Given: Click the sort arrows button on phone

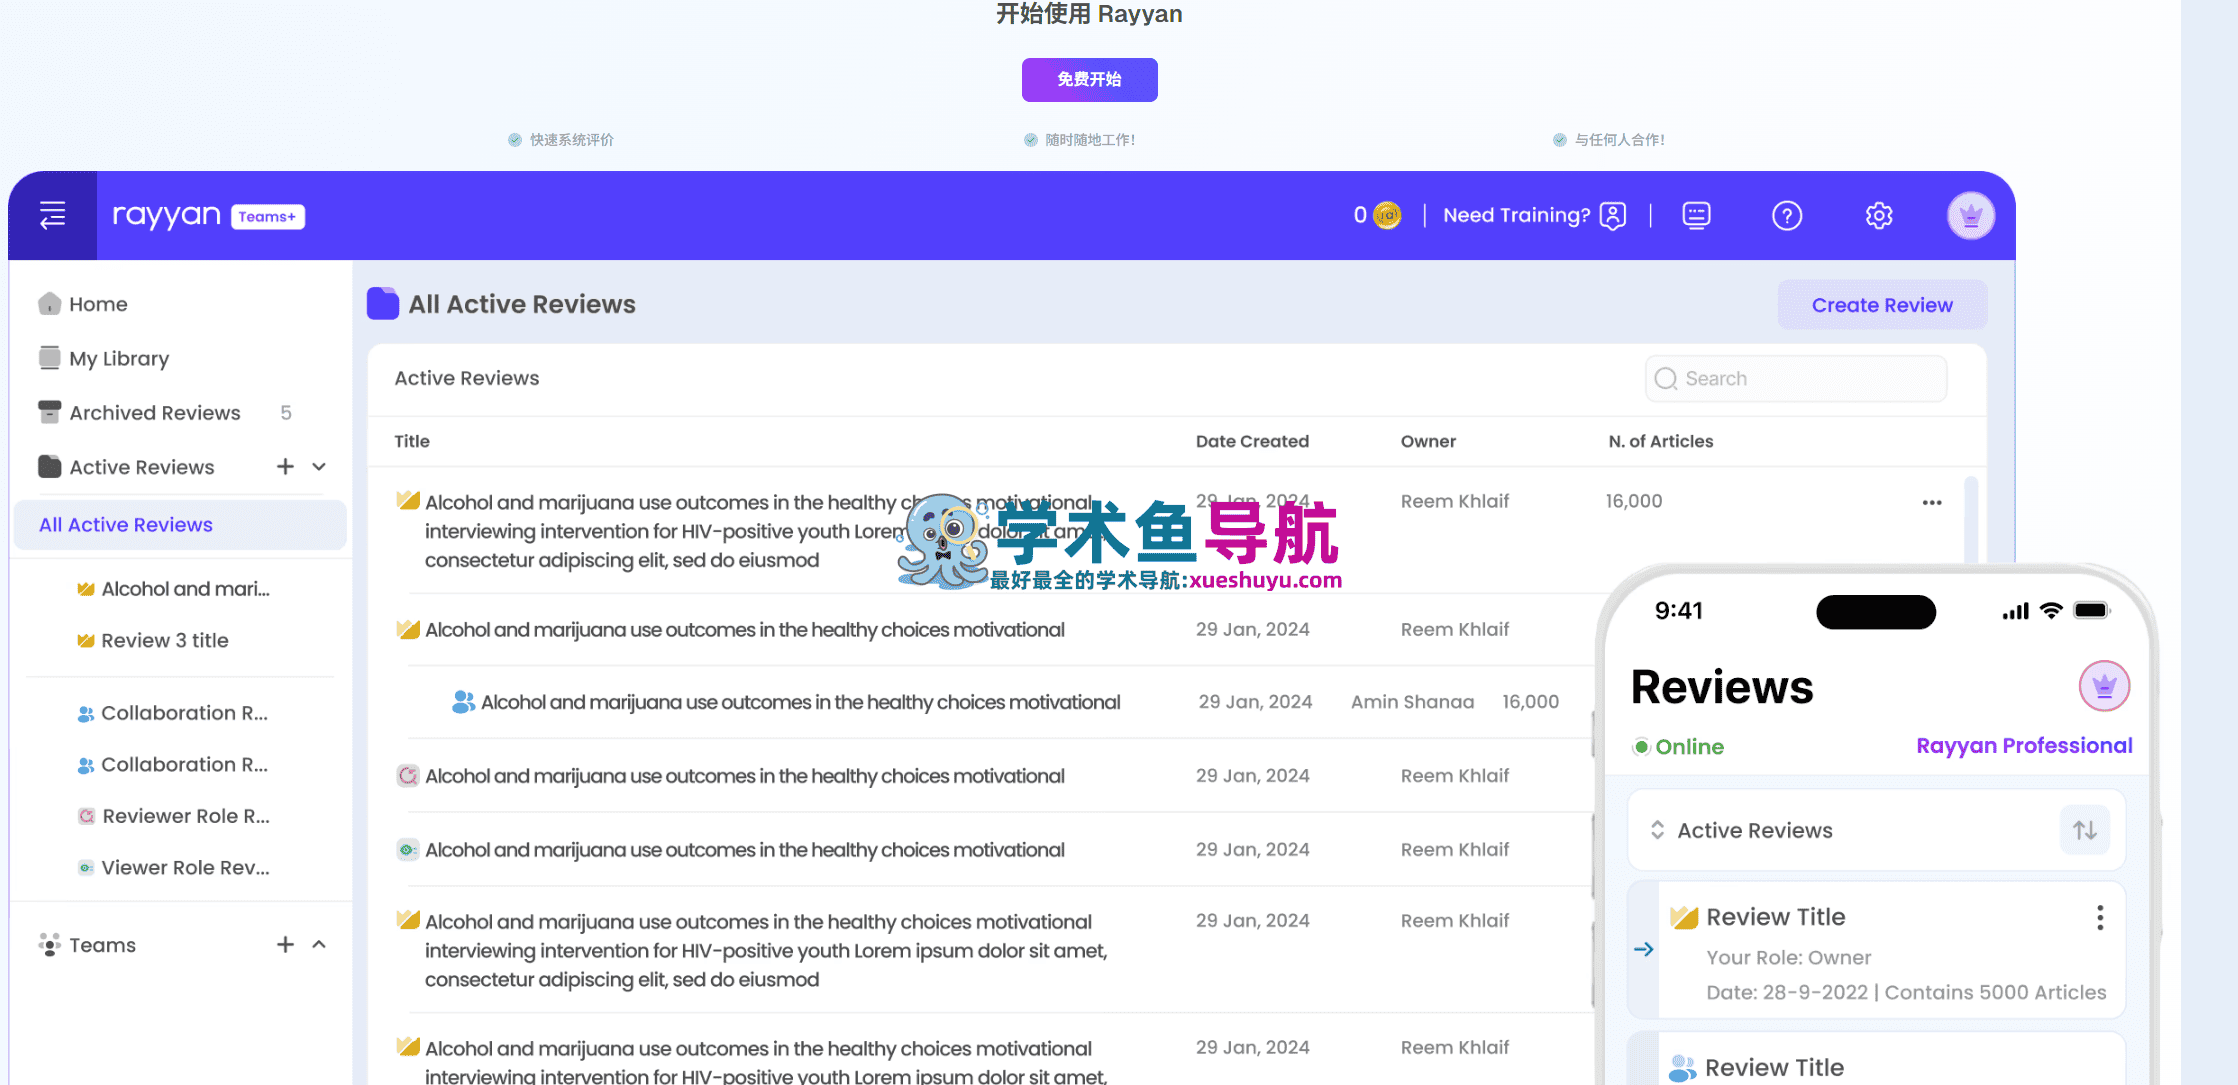Looking at the screenshot, I should (x=2085, y=830).
